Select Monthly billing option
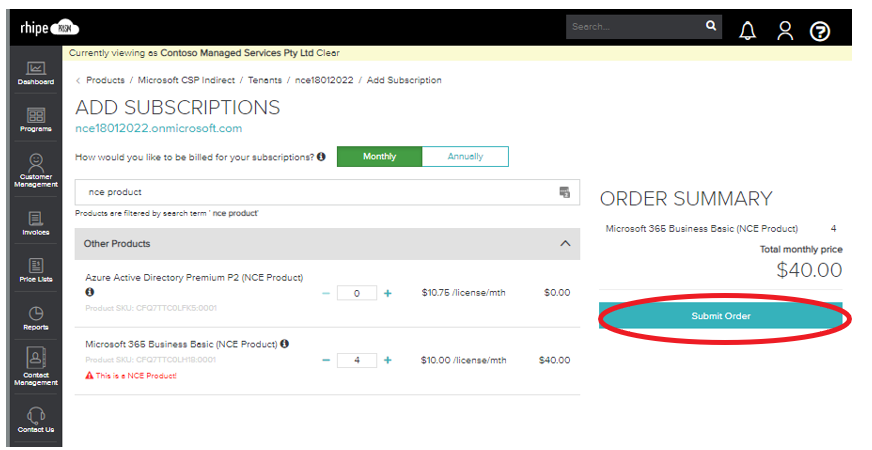Image resolution: width=872 pixels, height=450 pixels. (379, 156)
